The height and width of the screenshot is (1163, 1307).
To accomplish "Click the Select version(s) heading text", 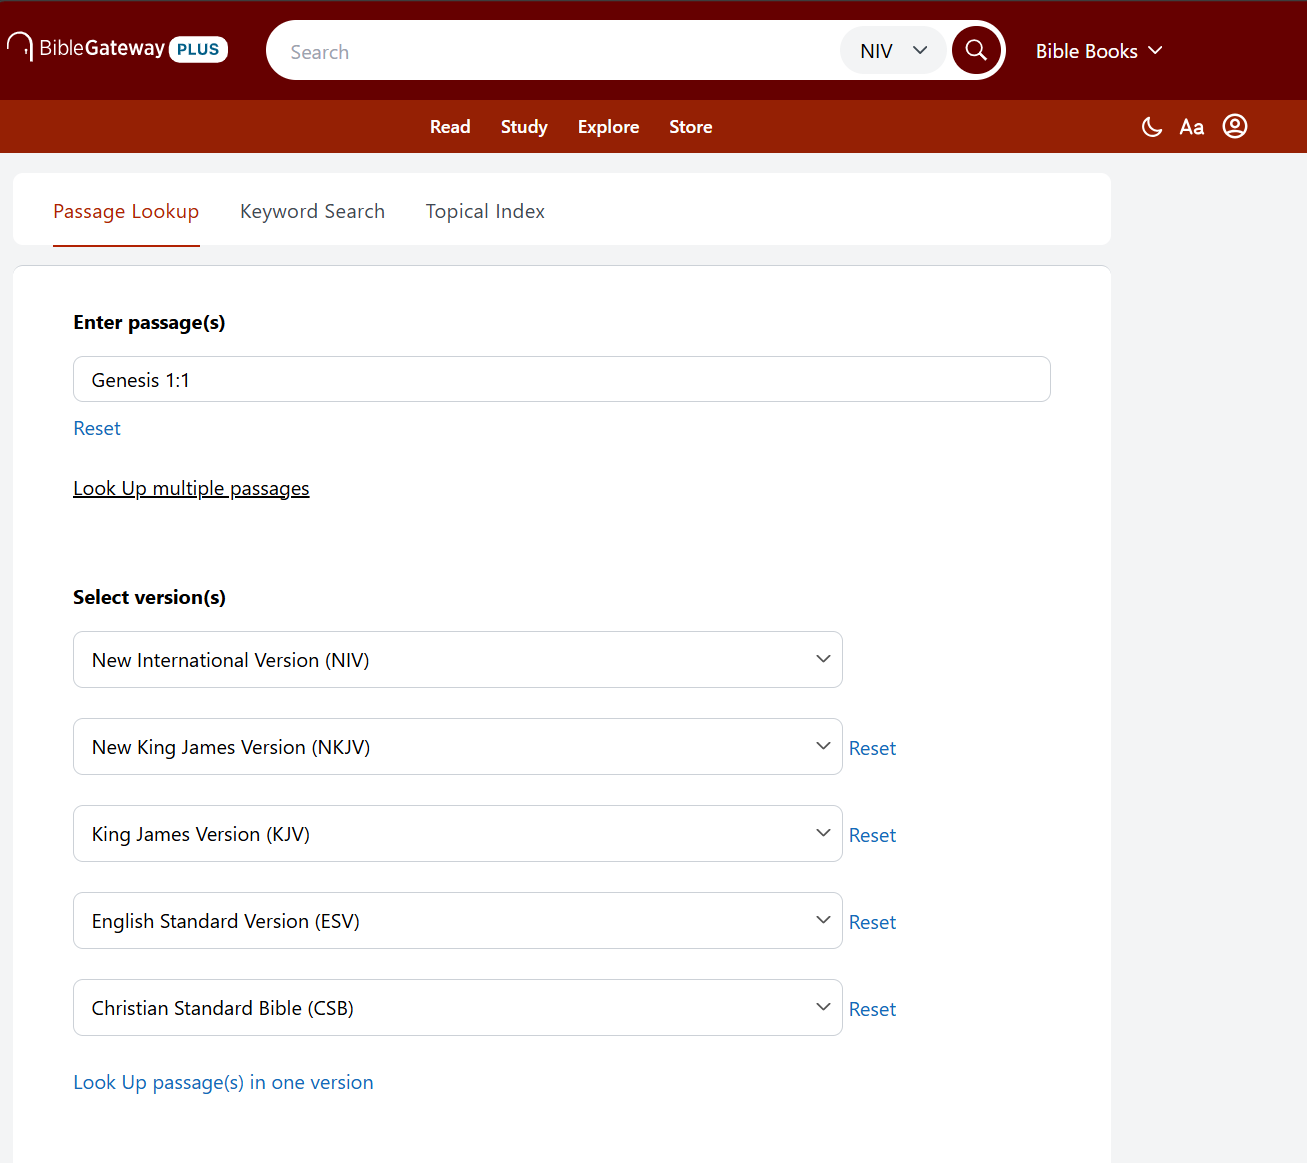I will [149, 597].
